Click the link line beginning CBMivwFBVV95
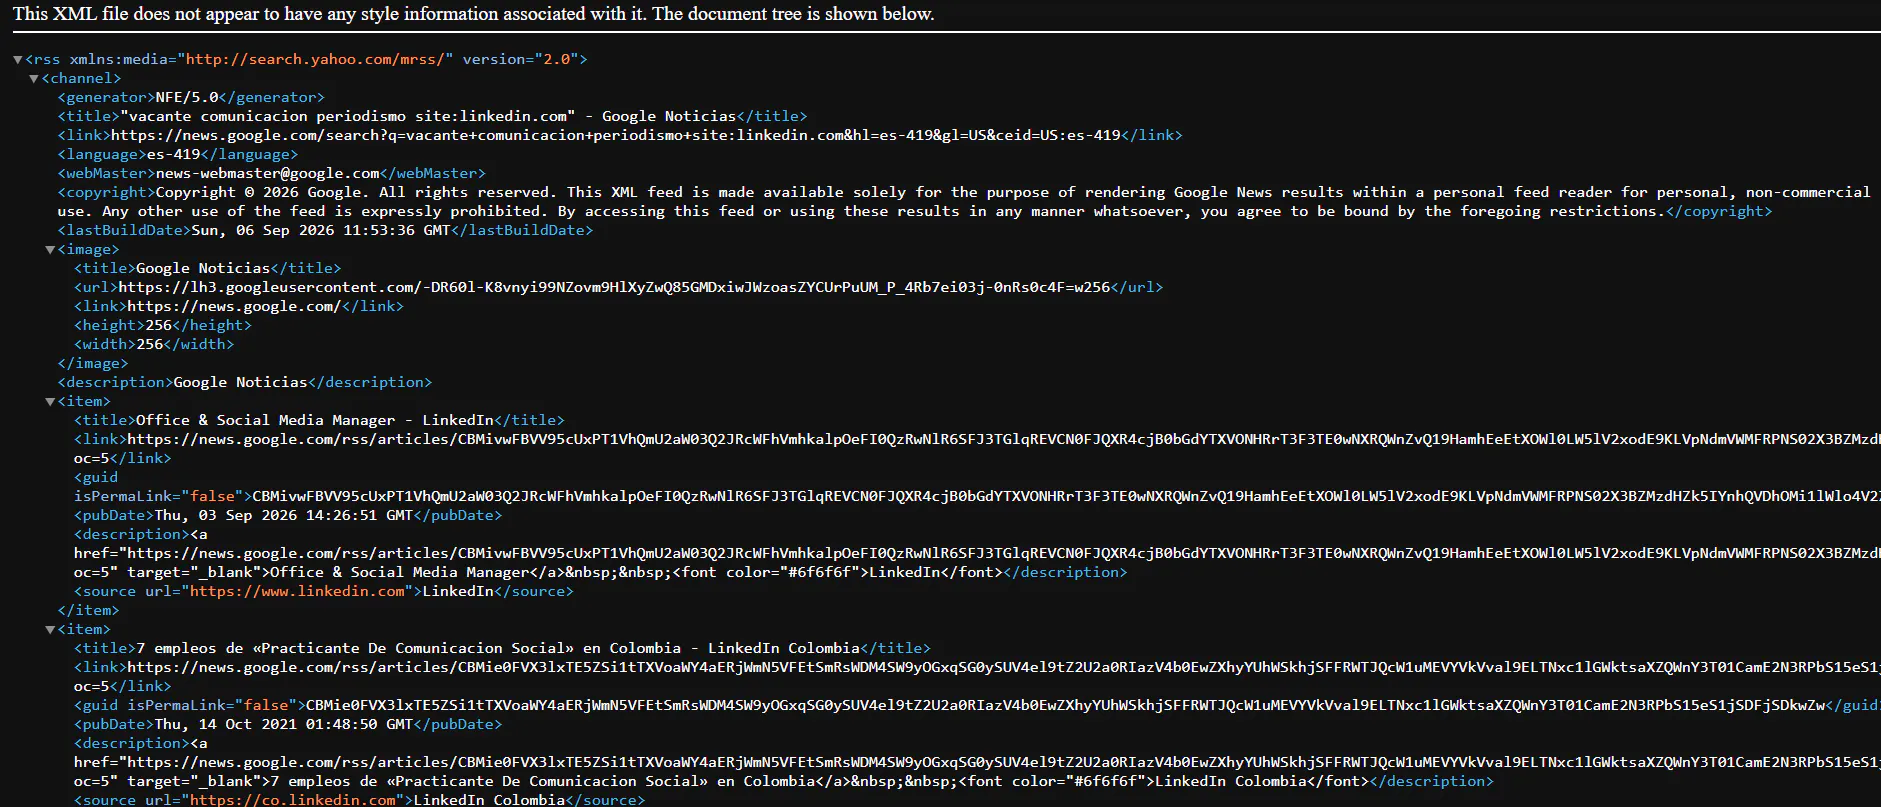The height and width of the screenshot is (807, 1881). [x=977, y=449]
